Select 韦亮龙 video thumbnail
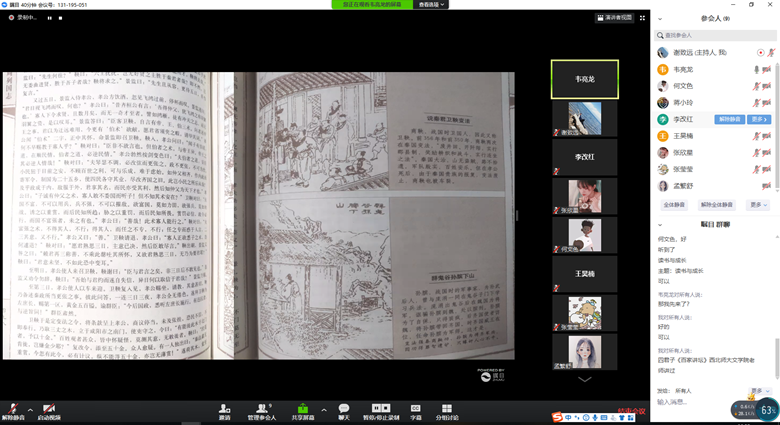The height and width of the screenshot is (425, 780). point(584,79)
